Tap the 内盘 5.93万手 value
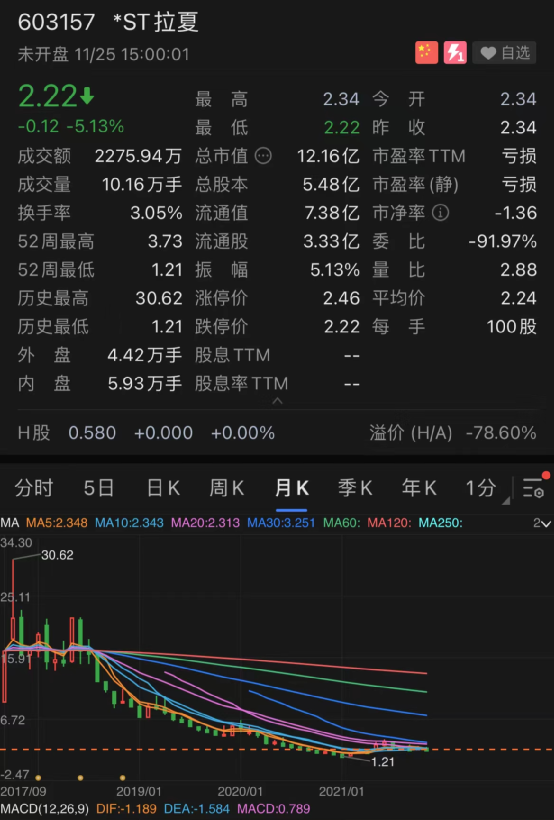This screenshot has width=554, height=820. [x=145, y=383]
